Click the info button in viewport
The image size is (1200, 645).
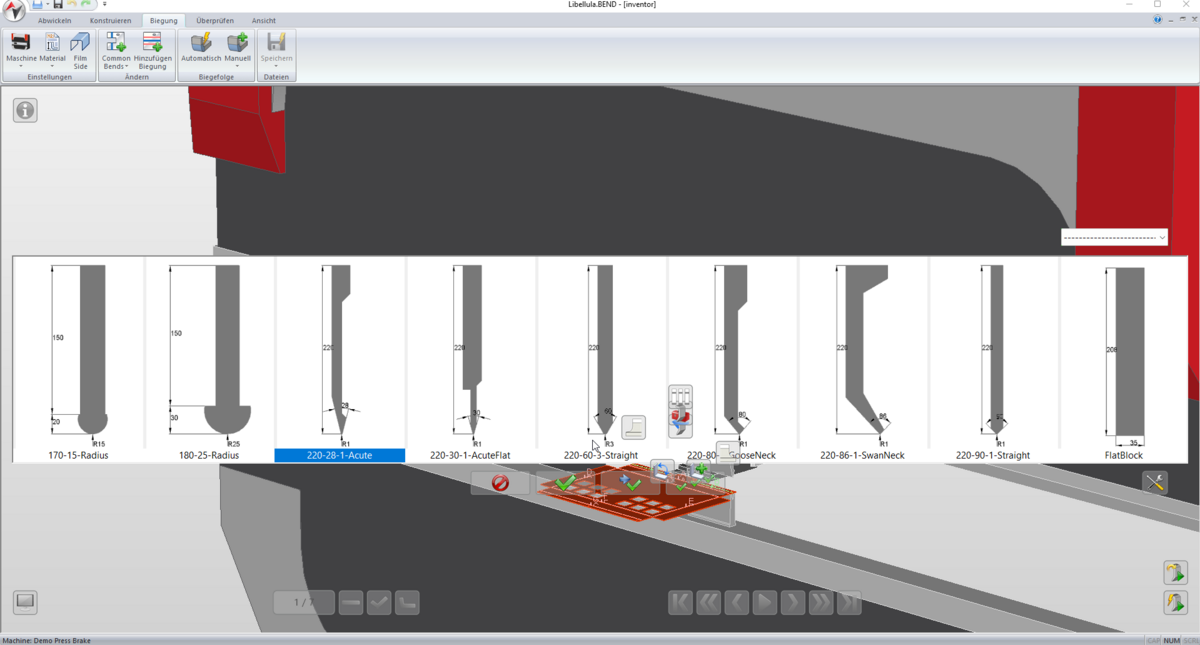click(x=25, y=111)
